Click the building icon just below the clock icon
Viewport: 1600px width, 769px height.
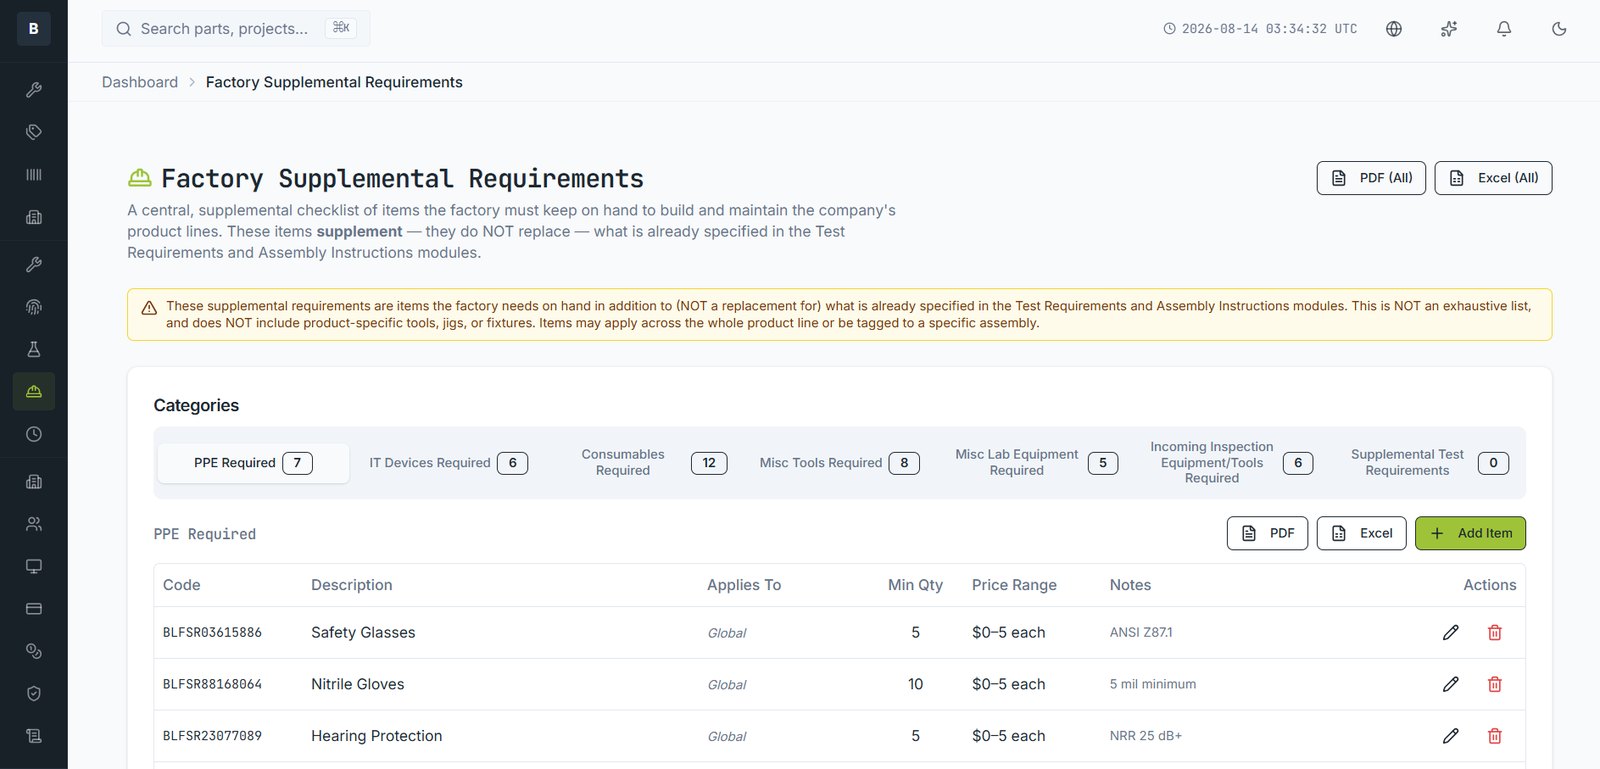34,482
